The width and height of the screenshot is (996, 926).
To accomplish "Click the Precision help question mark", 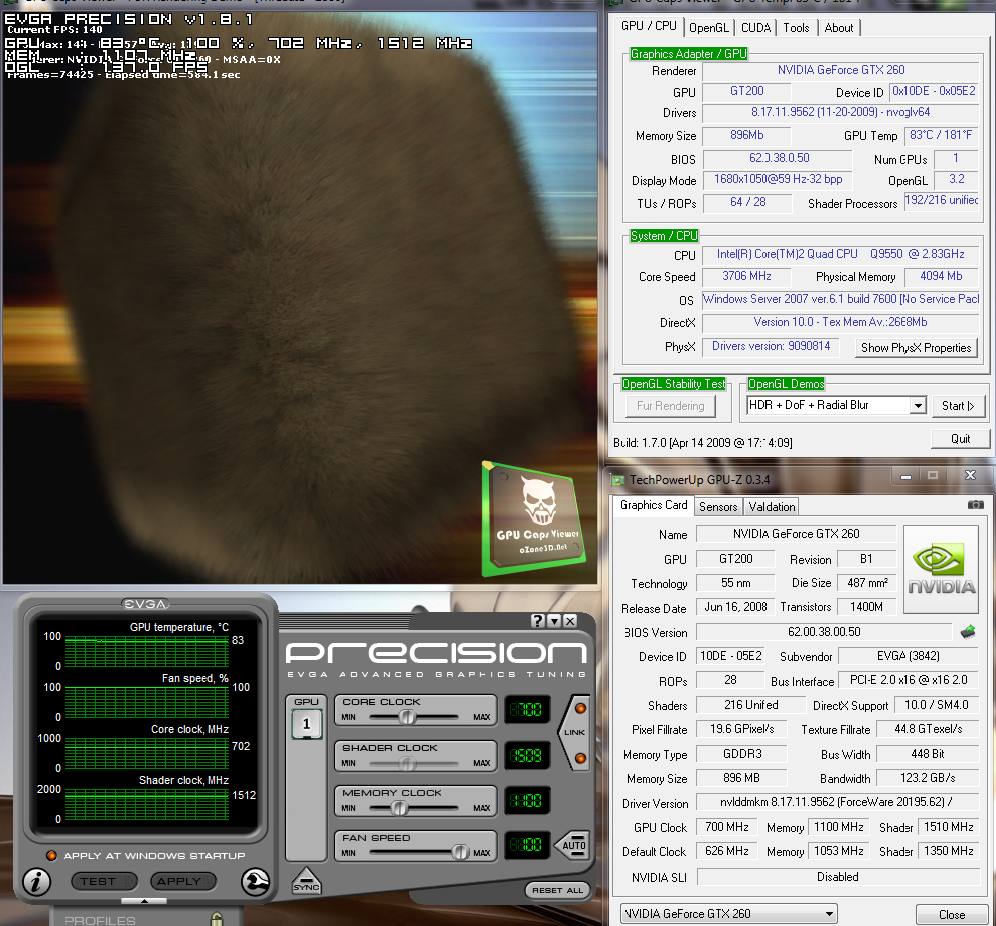I will click(x=537, y=621).
